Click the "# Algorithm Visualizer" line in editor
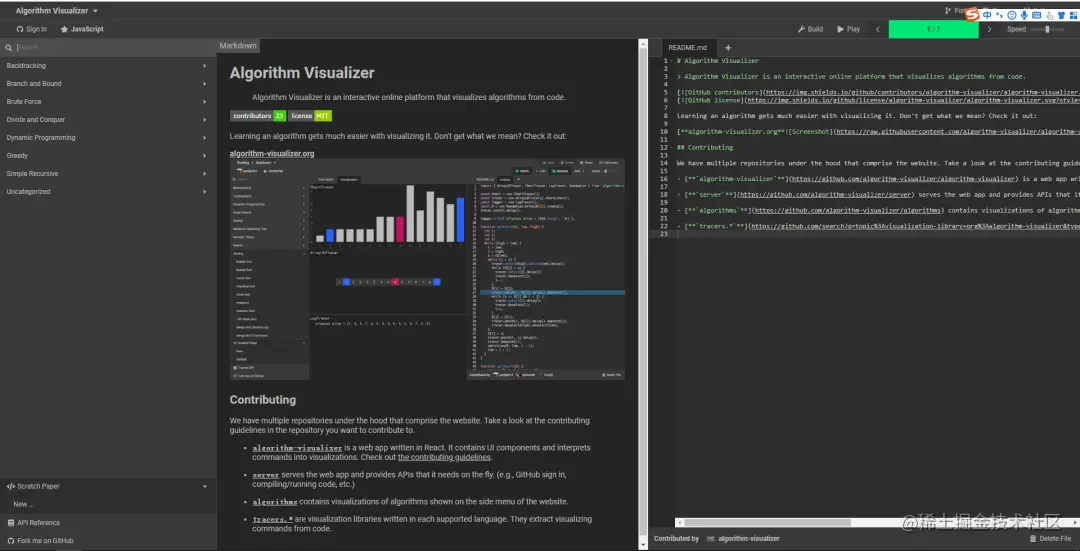 (x=718, y=61)
